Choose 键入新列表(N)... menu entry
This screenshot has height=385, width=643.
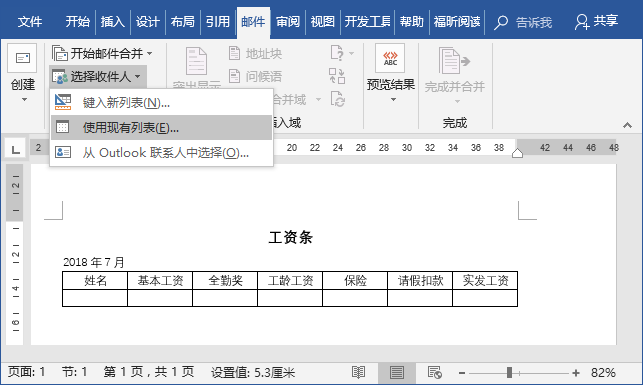point(162,103)
